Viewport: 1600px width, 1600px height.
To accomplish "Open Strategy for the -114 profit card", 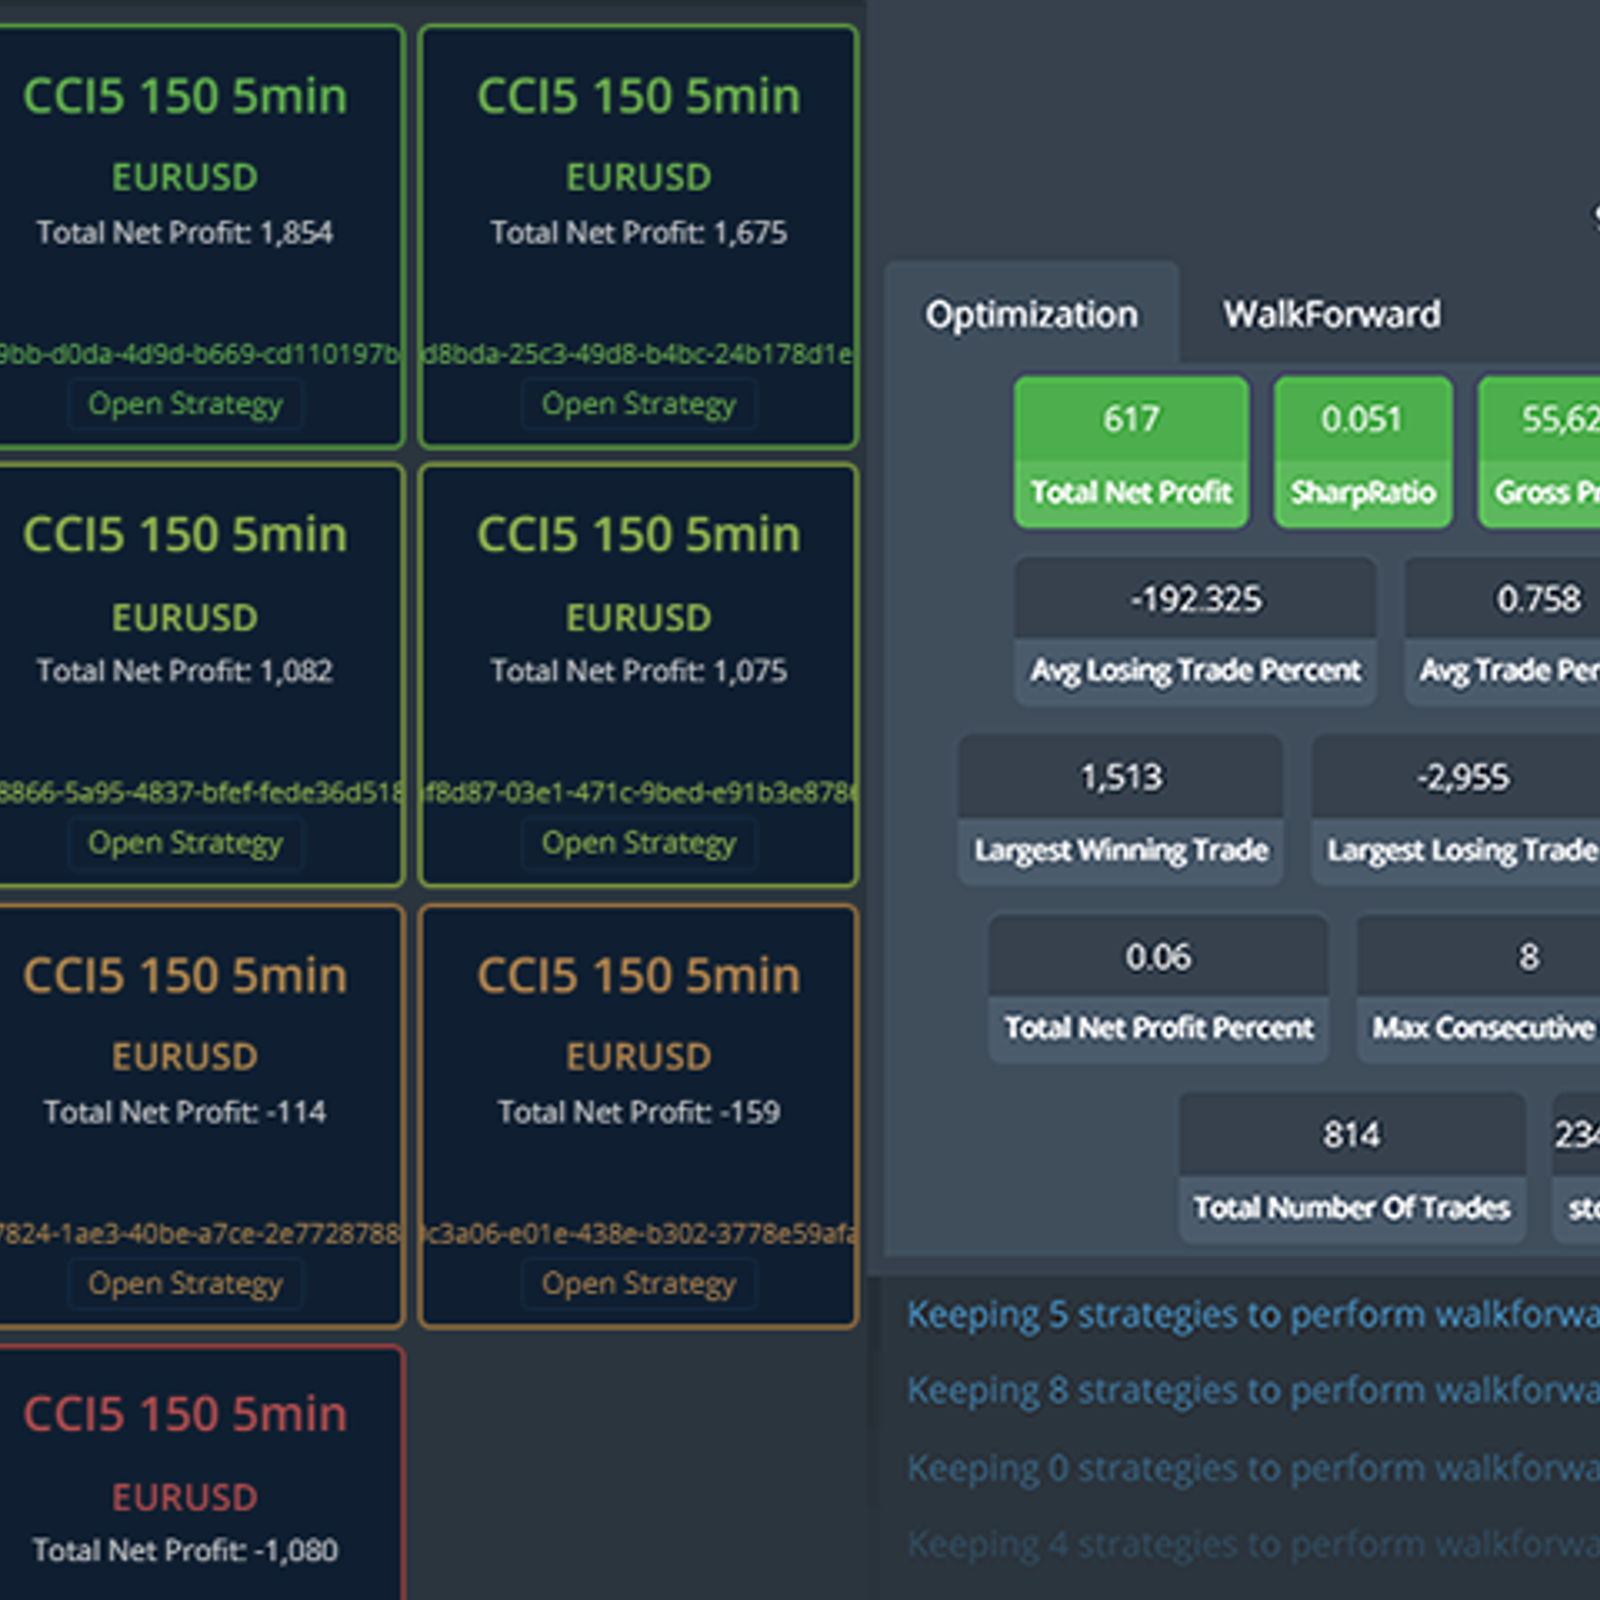I will 185,1283.
